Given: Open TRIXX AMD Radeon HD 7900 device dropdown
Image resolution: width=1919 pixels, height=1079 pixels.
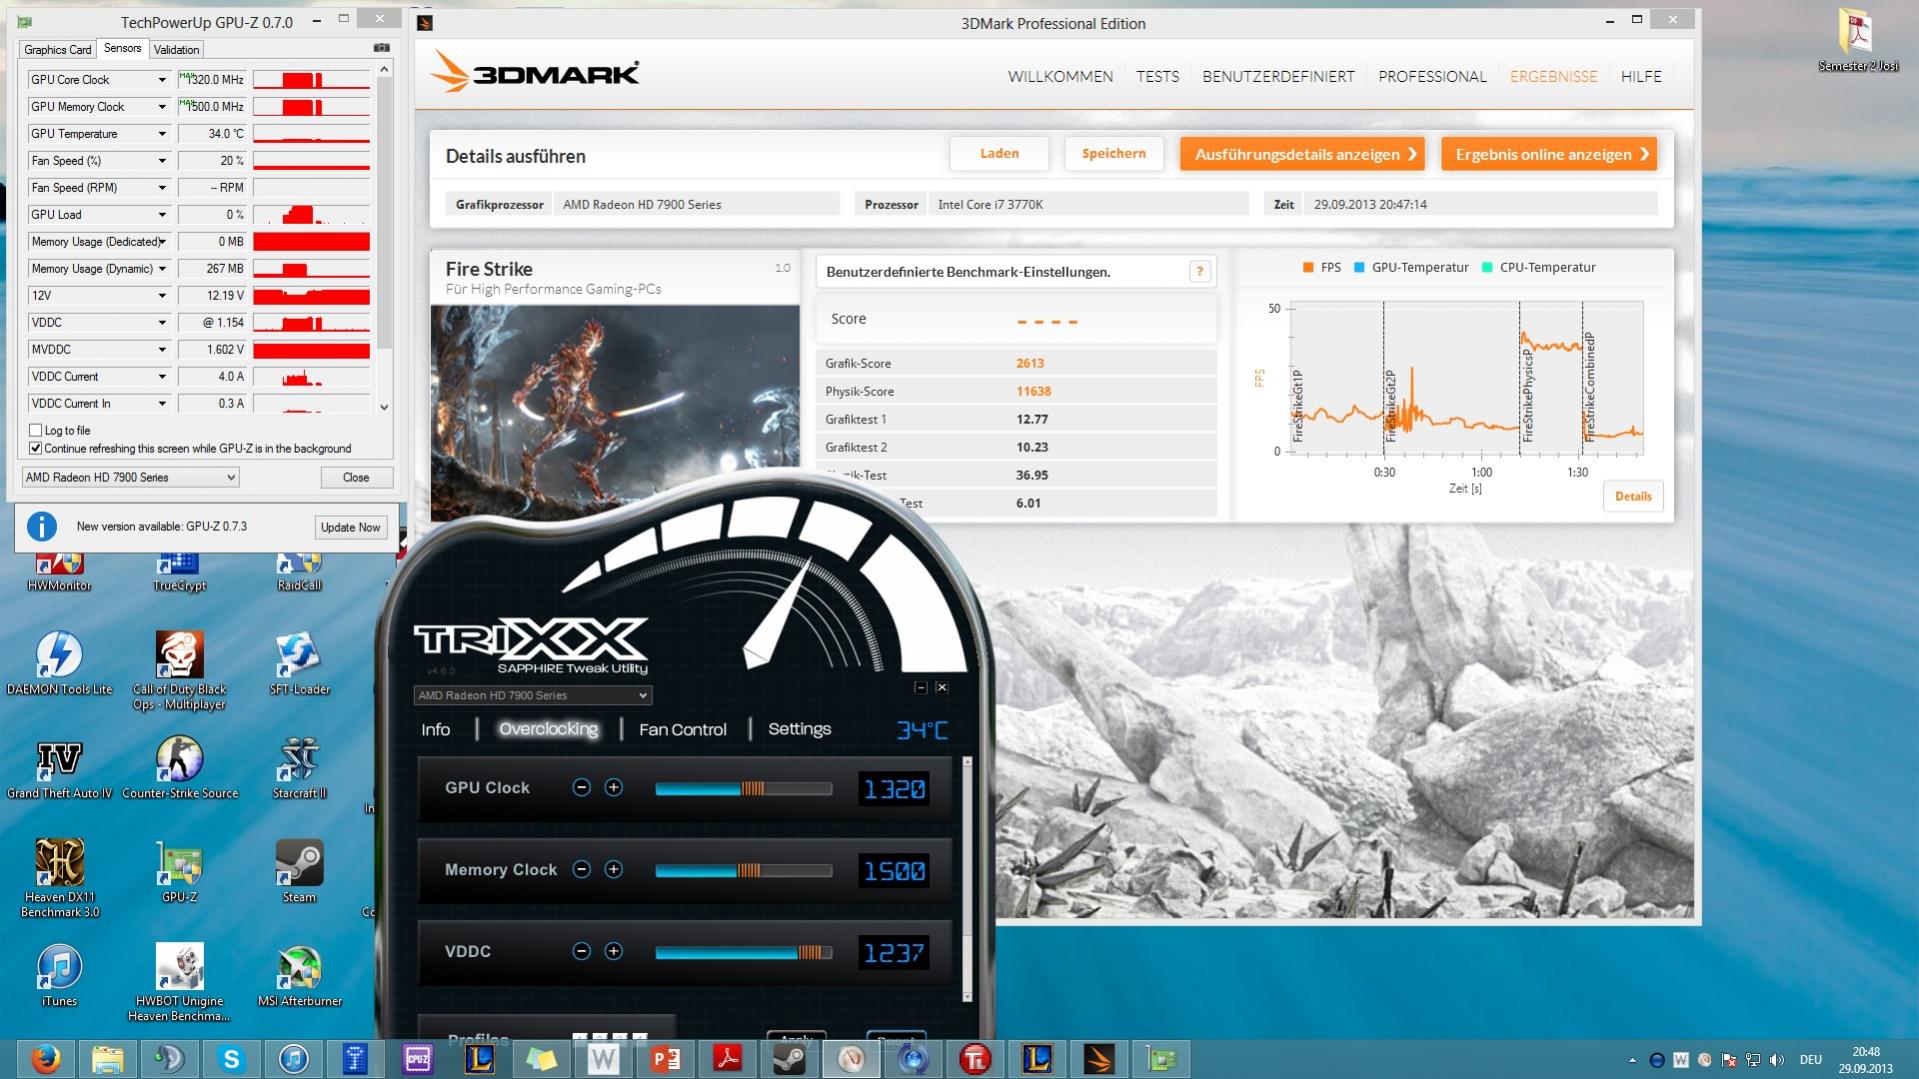Looking at the screenshot, I should coord(533,695).
